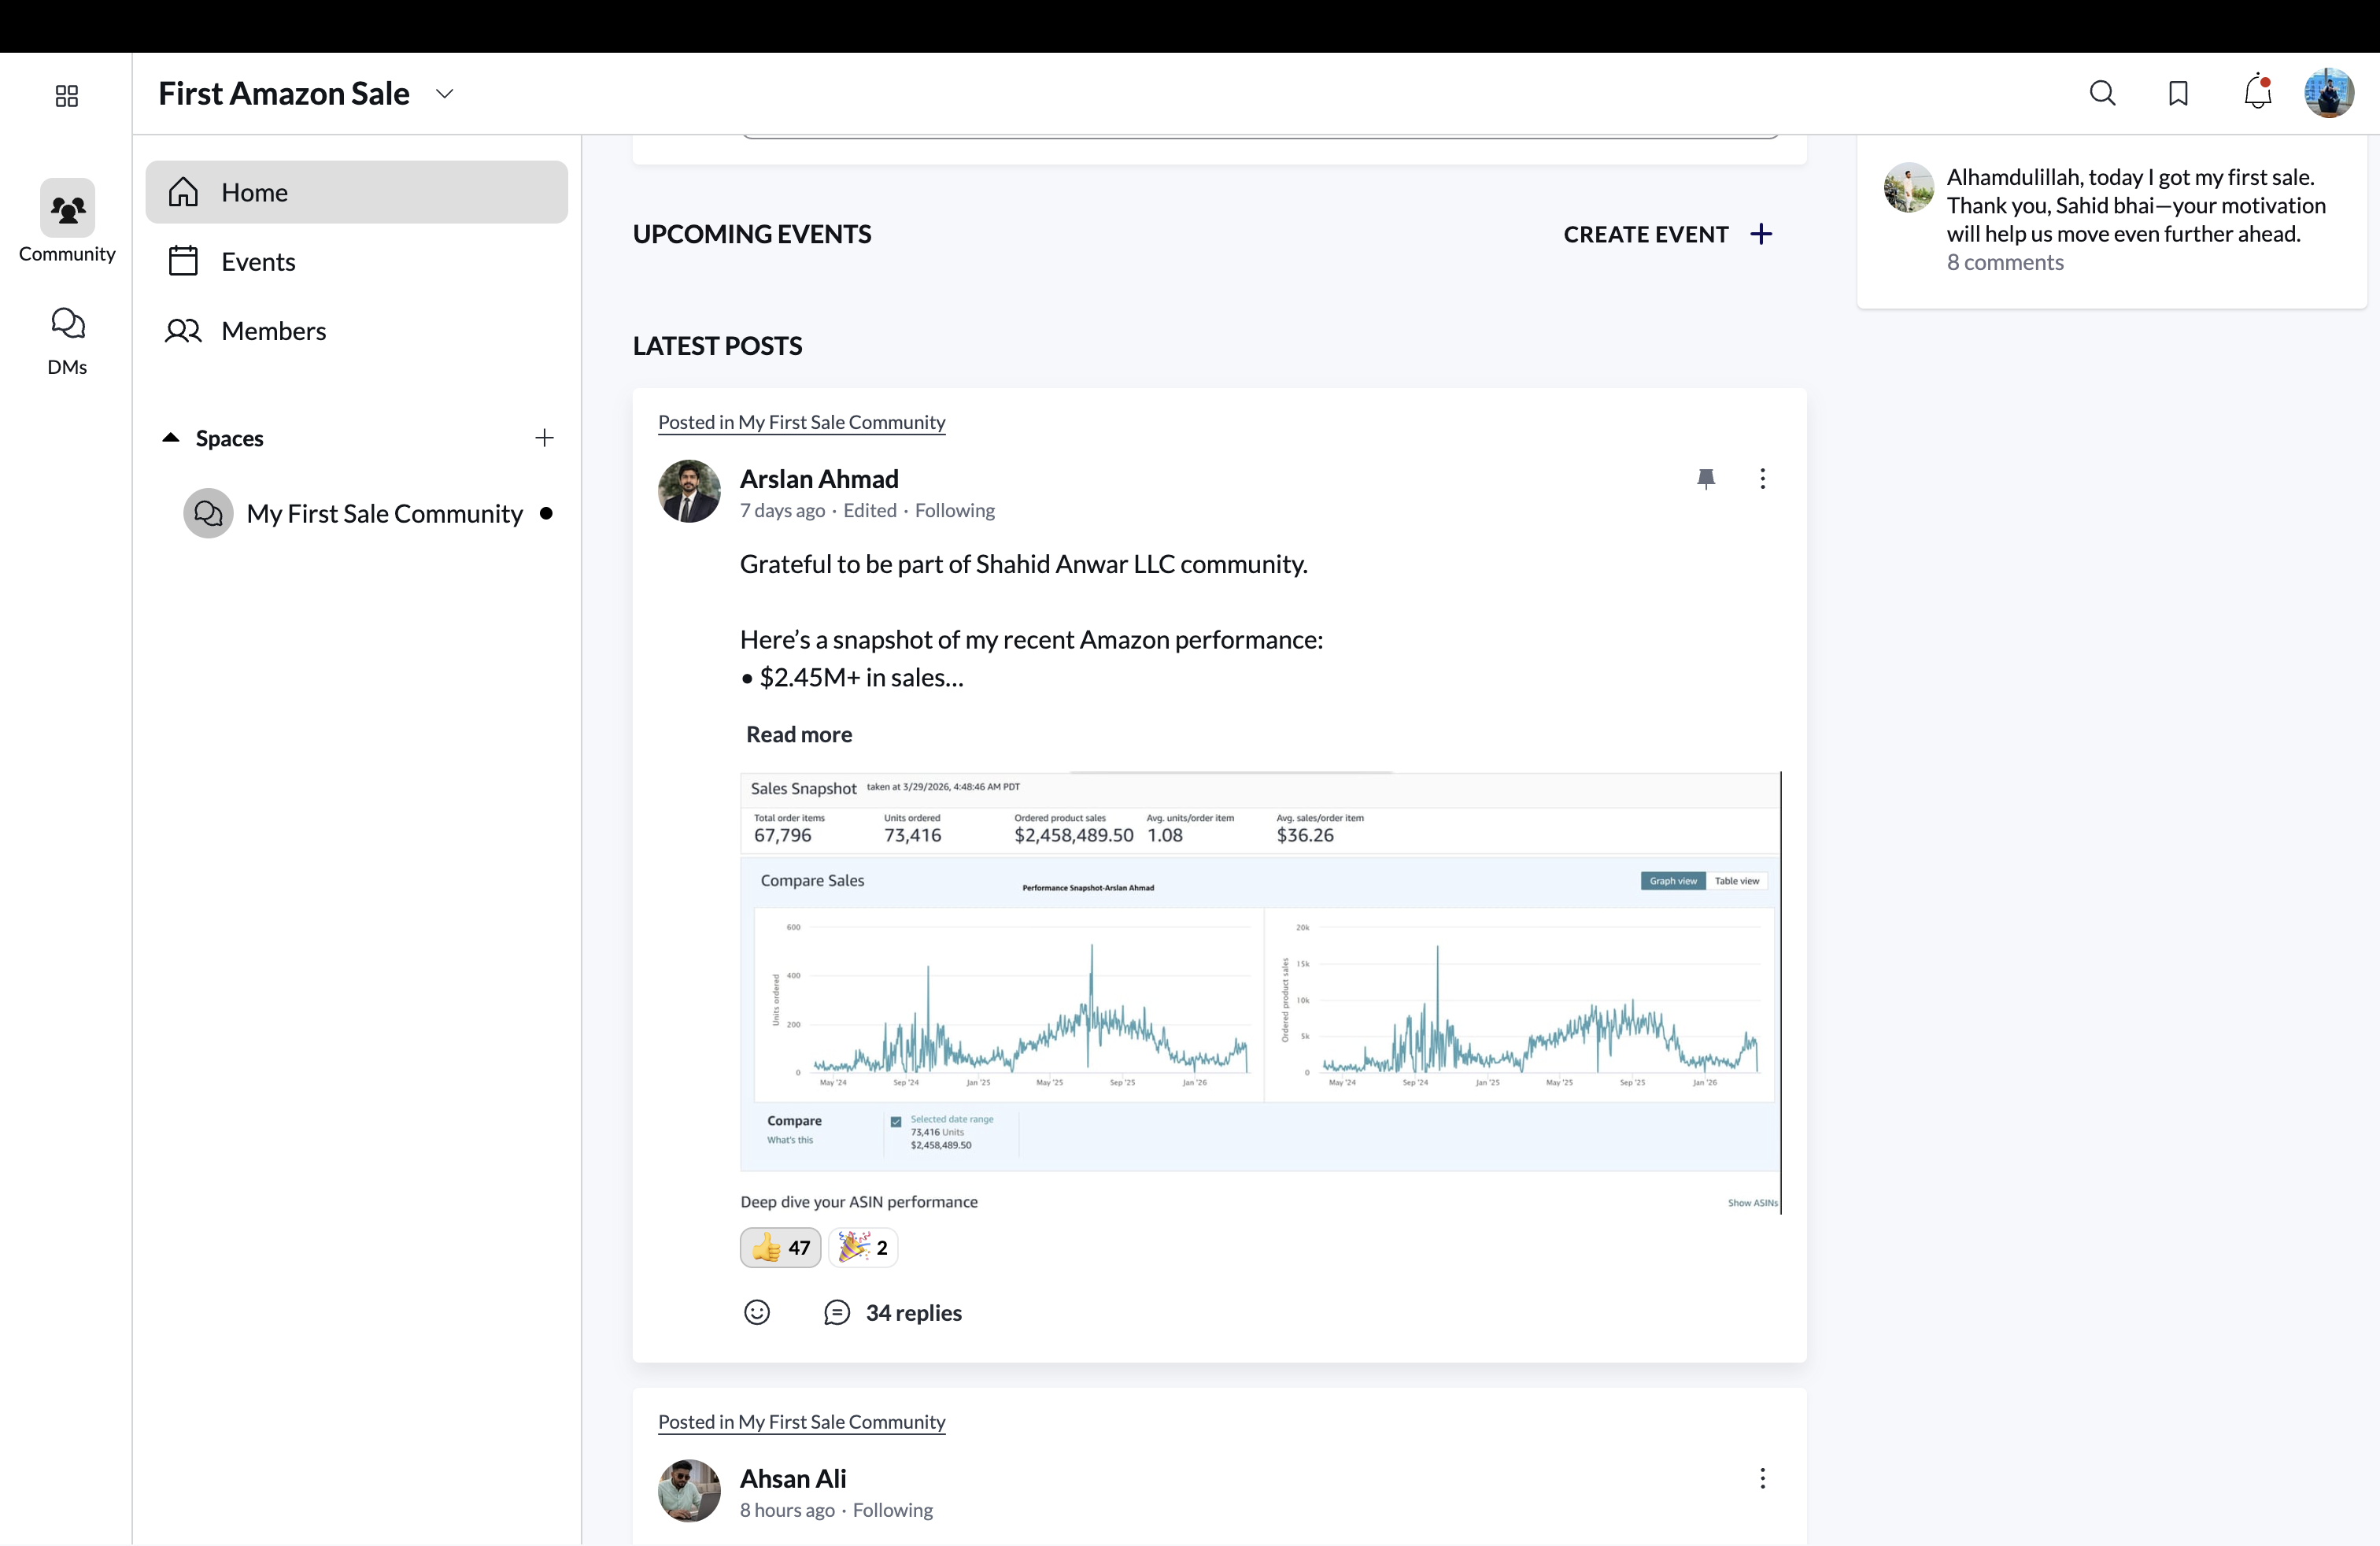2380x1546 pixels.
Task: Open the user profile avatar menu
Action: 2329,93
